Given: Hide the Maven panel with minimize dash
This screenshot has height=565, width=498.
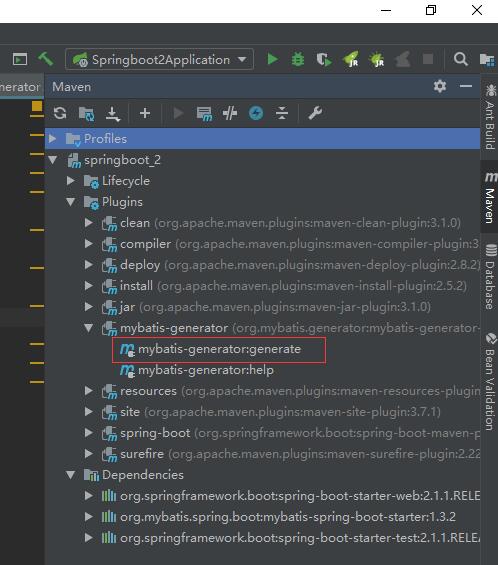Looking at the screenshot, I should point(466,86).
